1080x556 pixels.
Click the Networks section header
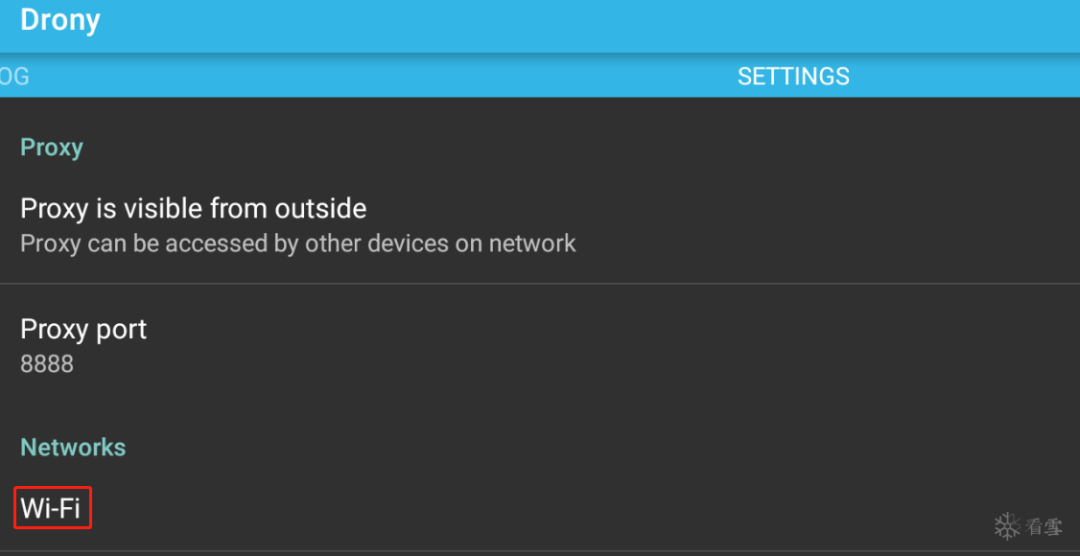[73, 447]
